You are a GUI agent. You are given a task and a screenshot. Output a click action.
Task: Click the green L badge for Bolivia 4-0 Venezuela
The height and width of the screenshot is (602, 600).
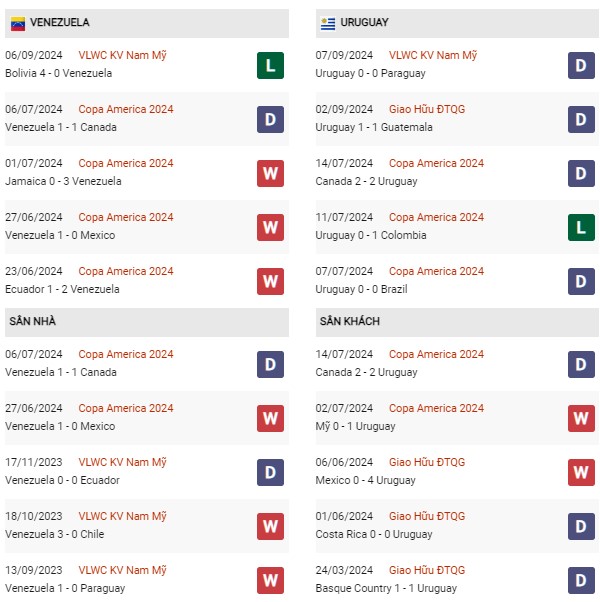(270, 65)
